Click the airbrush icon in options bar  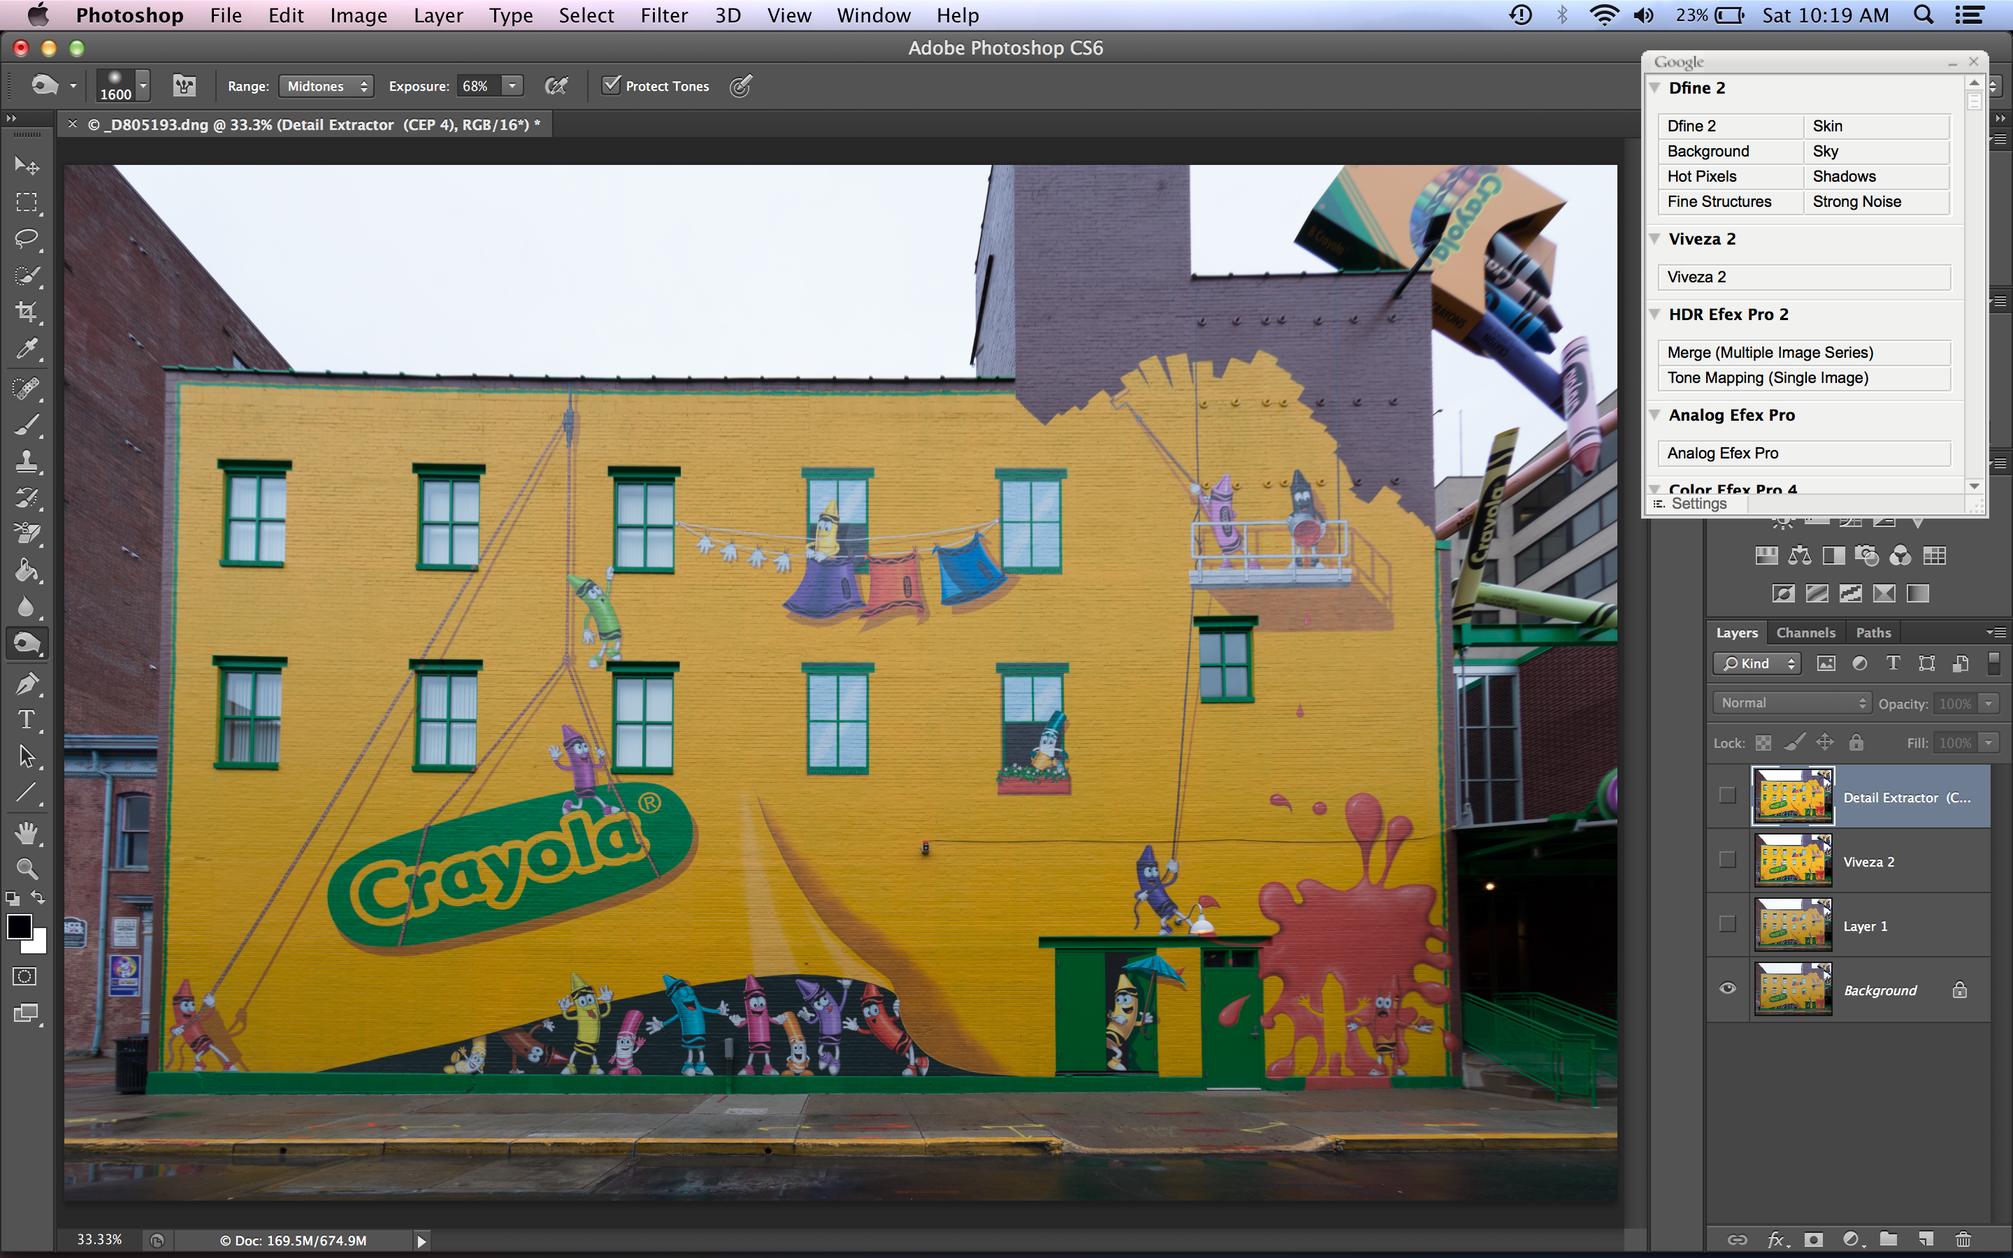[556, 86]
